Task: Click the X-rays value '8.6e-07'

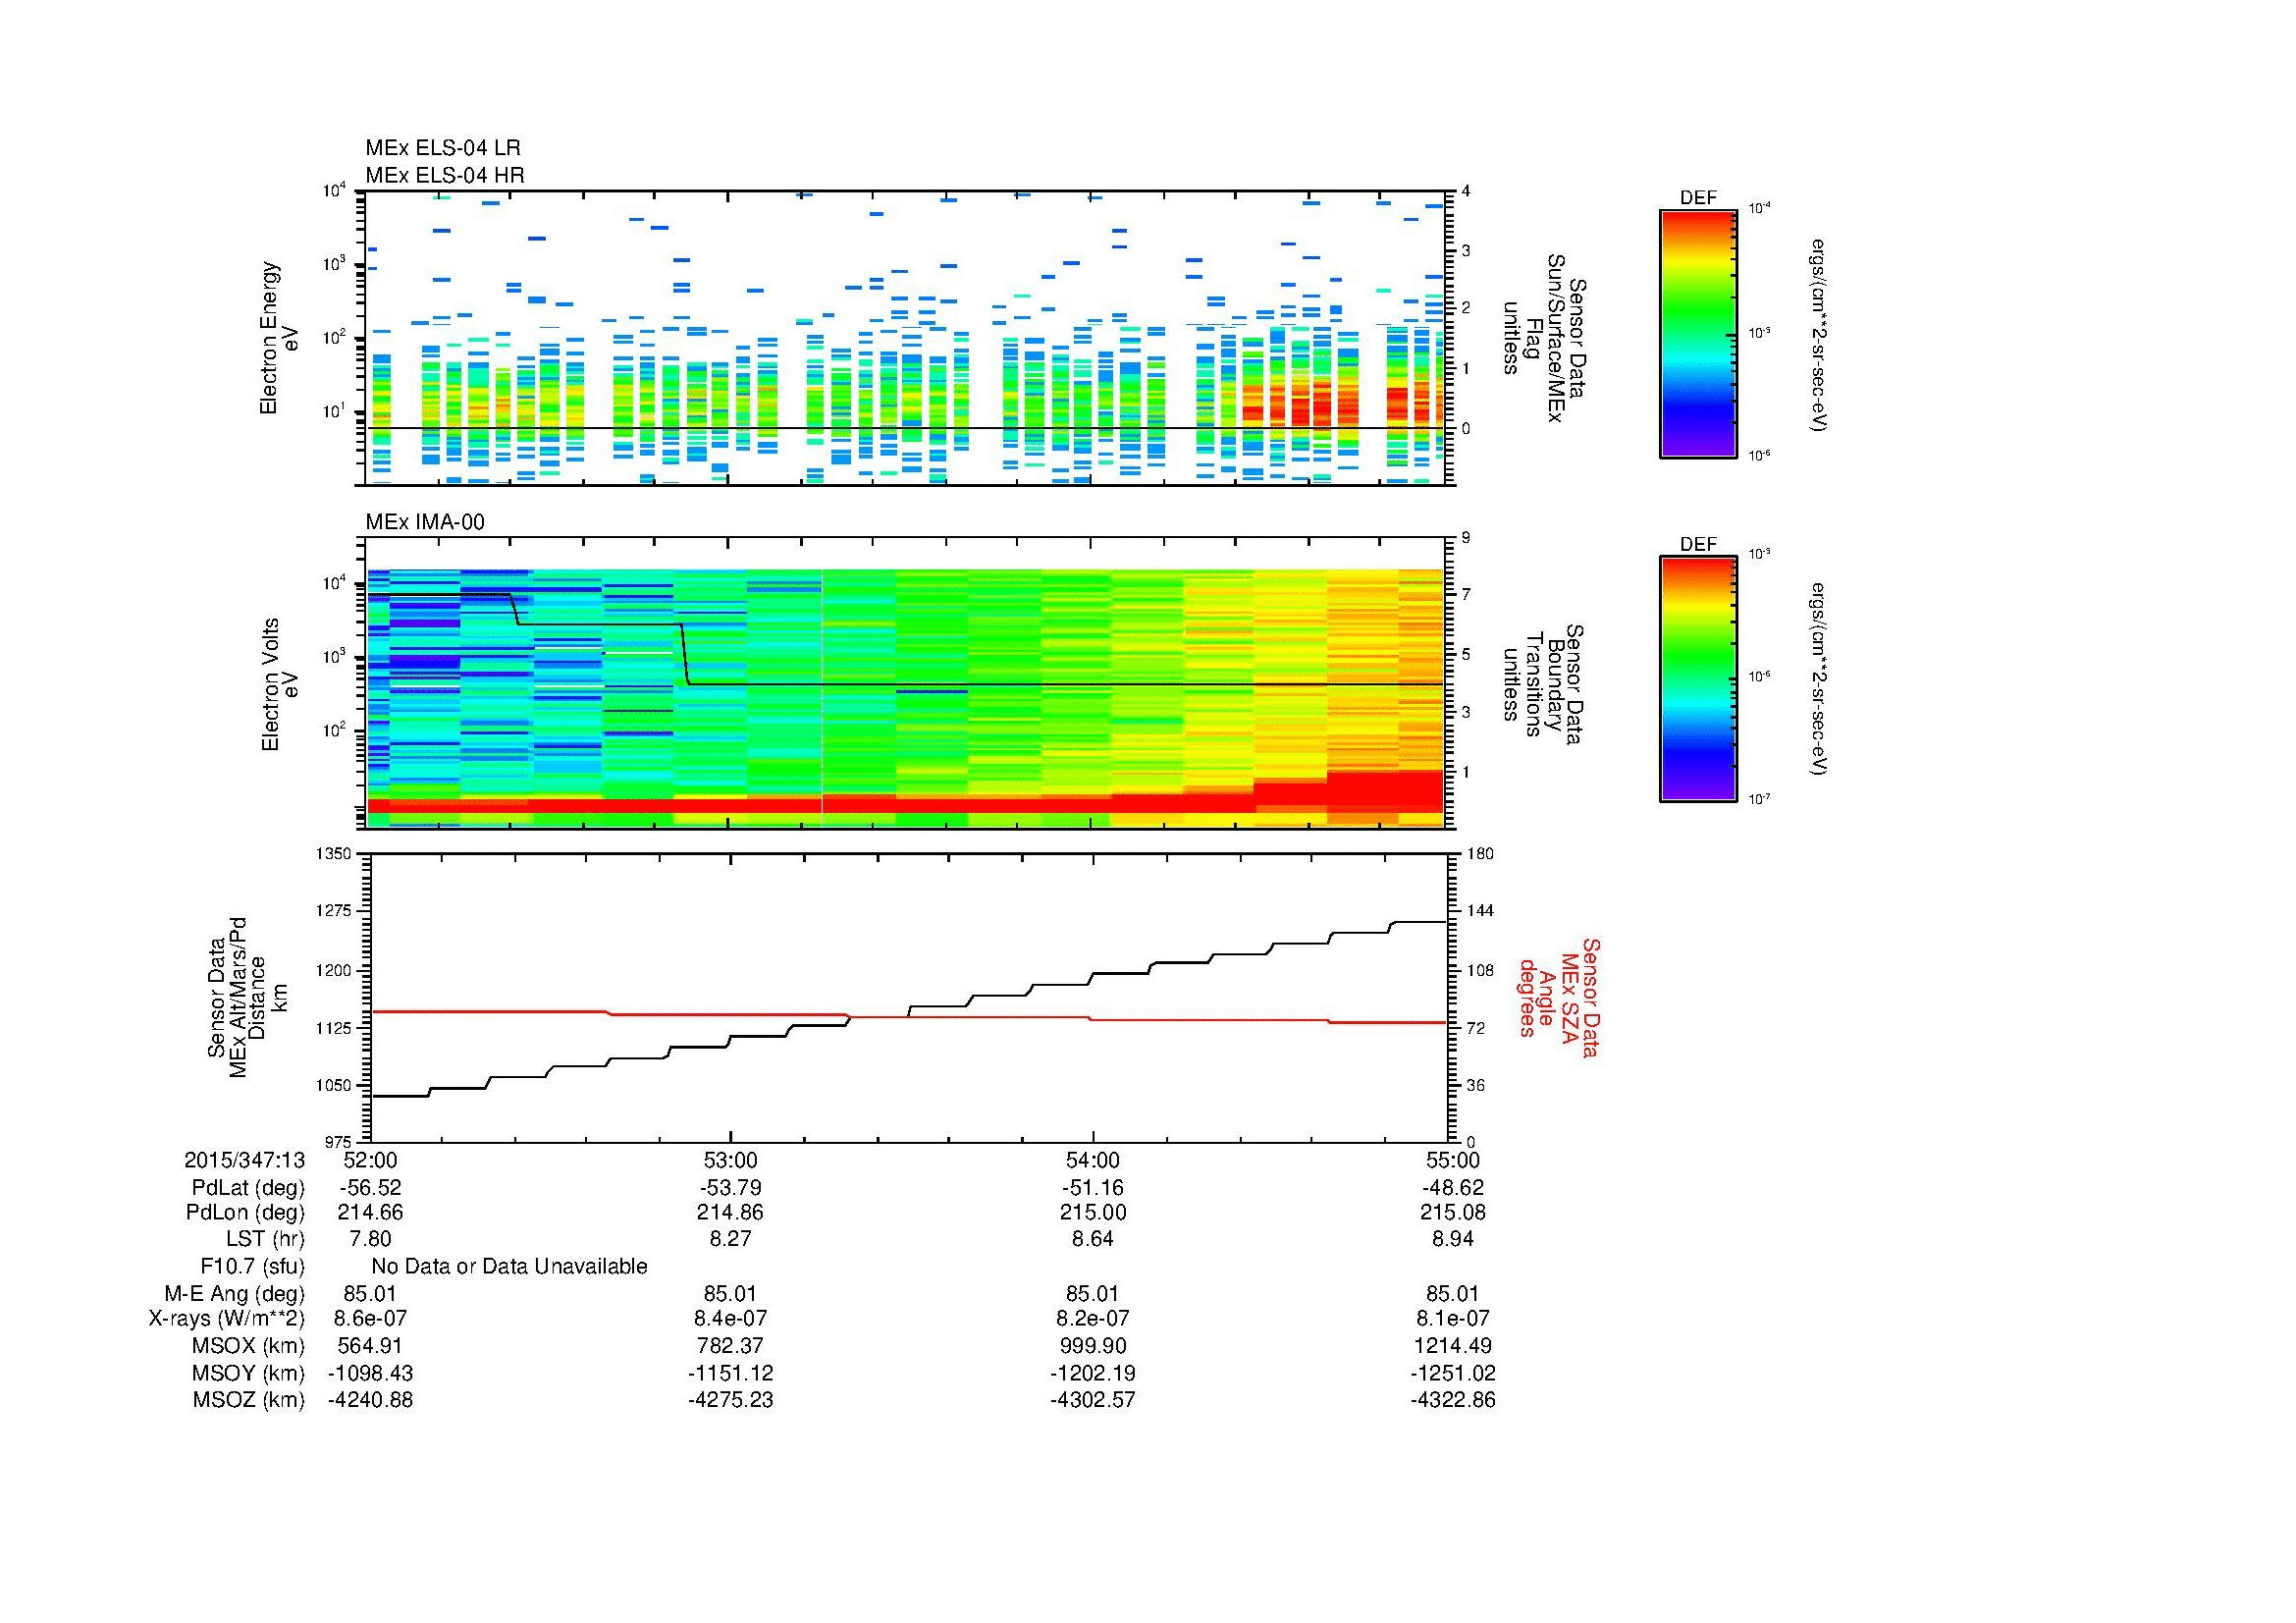Action: pos(371,1319)
